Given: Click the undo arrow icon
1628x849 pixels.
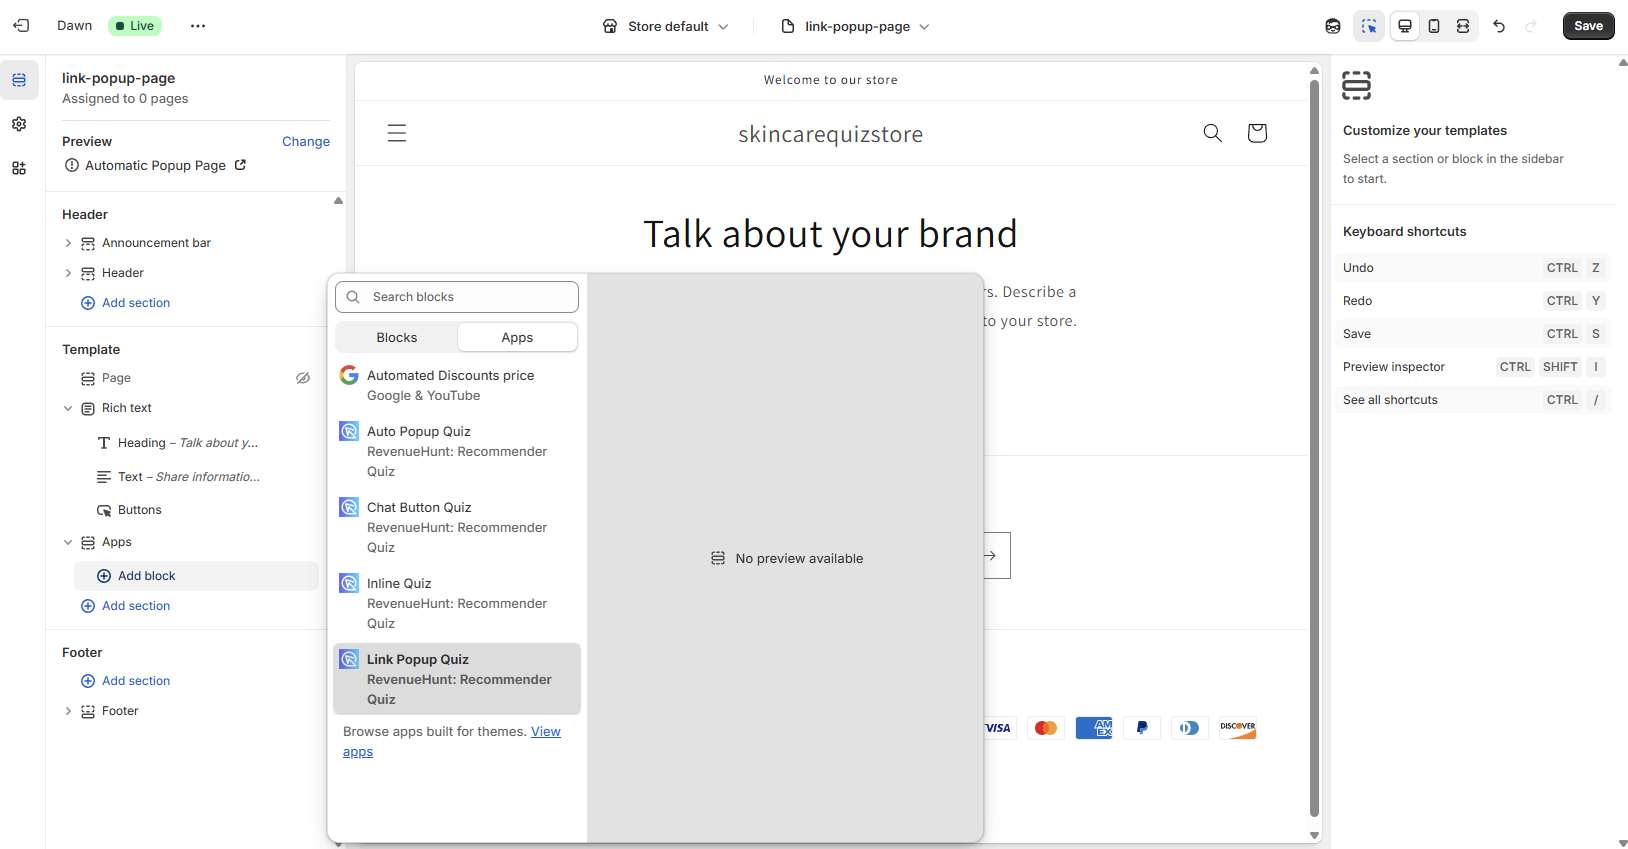Looking at the screenshot, I should 1499,26.
